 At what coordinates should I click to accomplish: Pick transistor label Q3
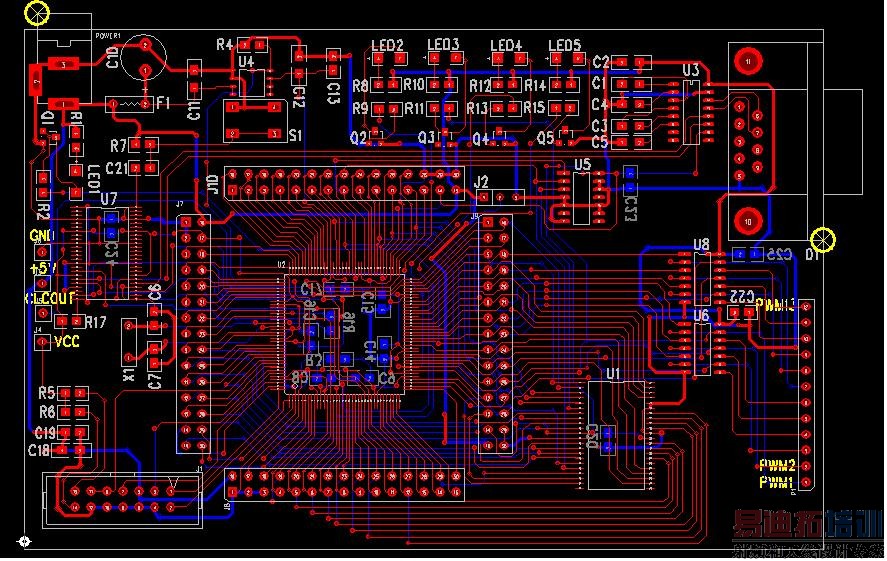426,138
